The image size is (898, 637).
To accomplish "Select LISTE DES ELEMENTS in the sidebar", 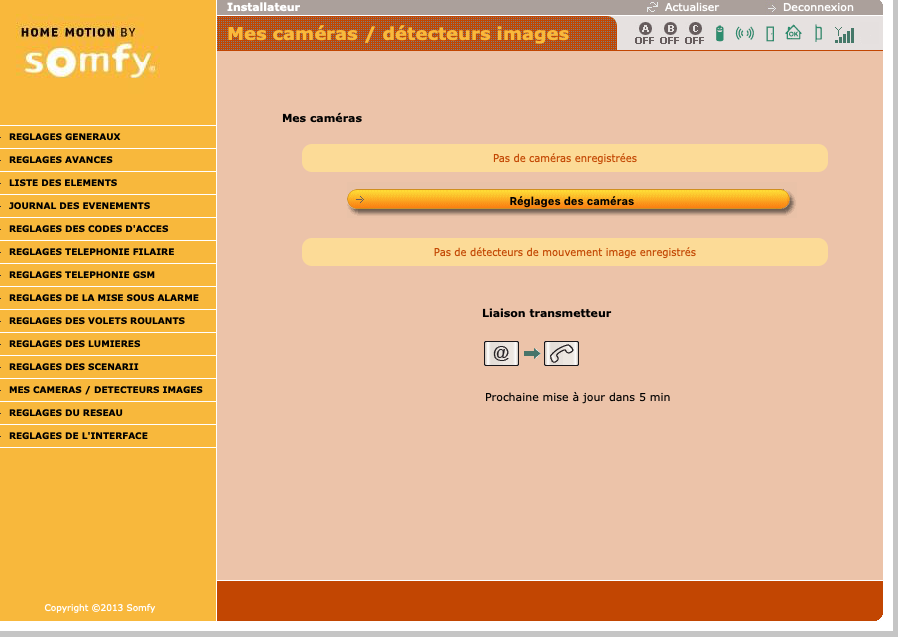I will [x=63, y=183].
